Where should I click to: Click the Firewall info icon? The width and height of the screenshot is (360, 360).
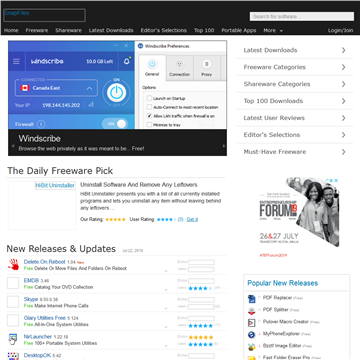coord(41,124)
